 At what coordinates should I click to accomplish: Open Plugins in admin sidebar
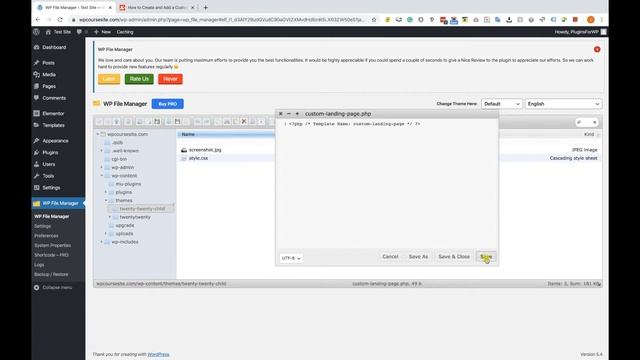tap(50, 153)
